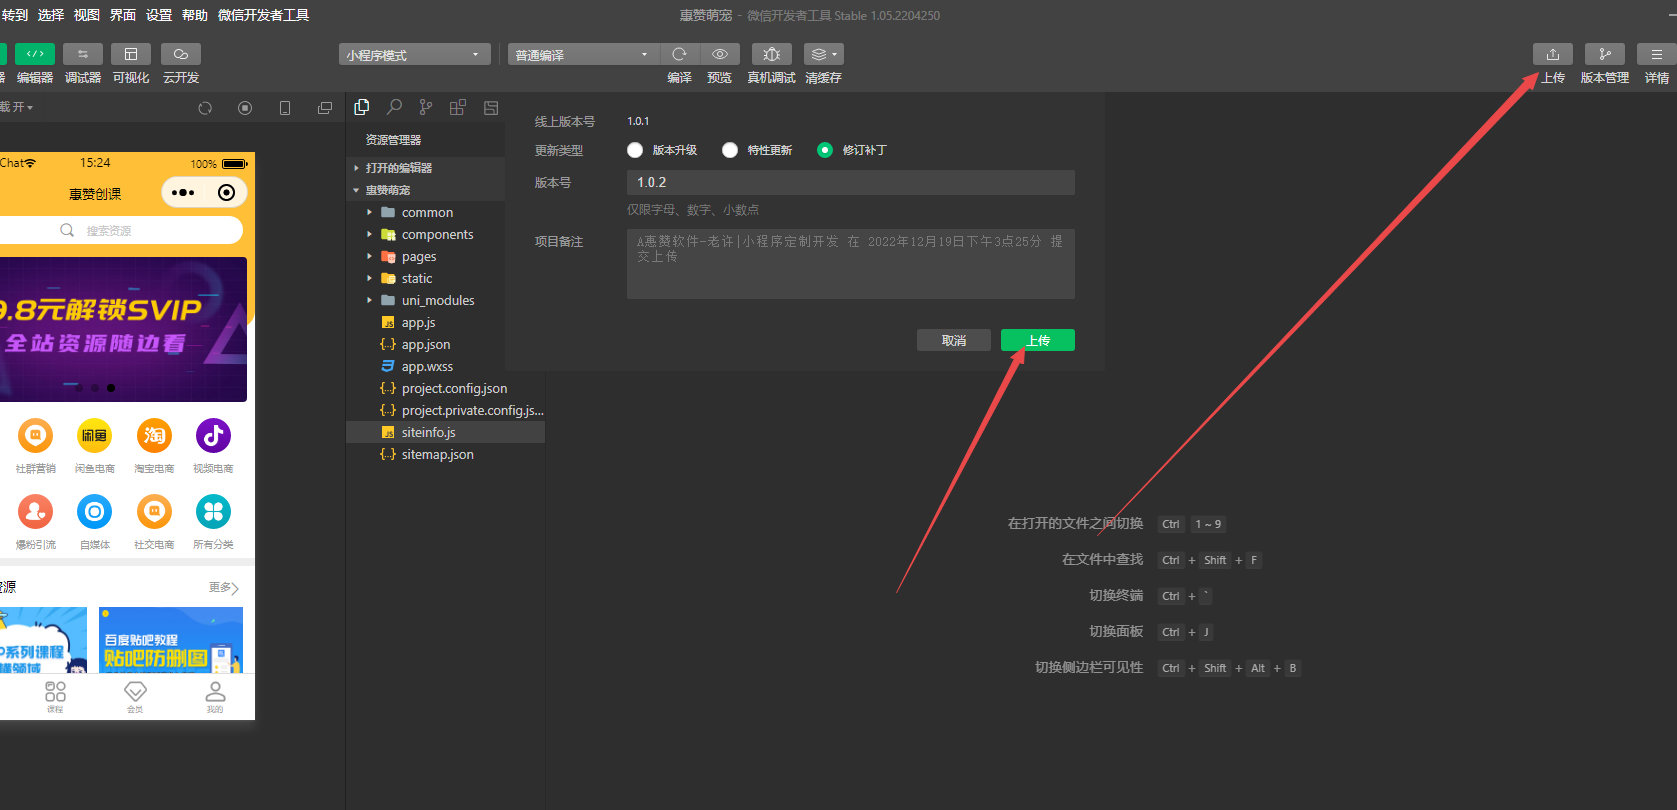The width and height of the screenshot is (1677, 810).
Task: Tap the 课程 tab in simulator
Action: [55, 696]
